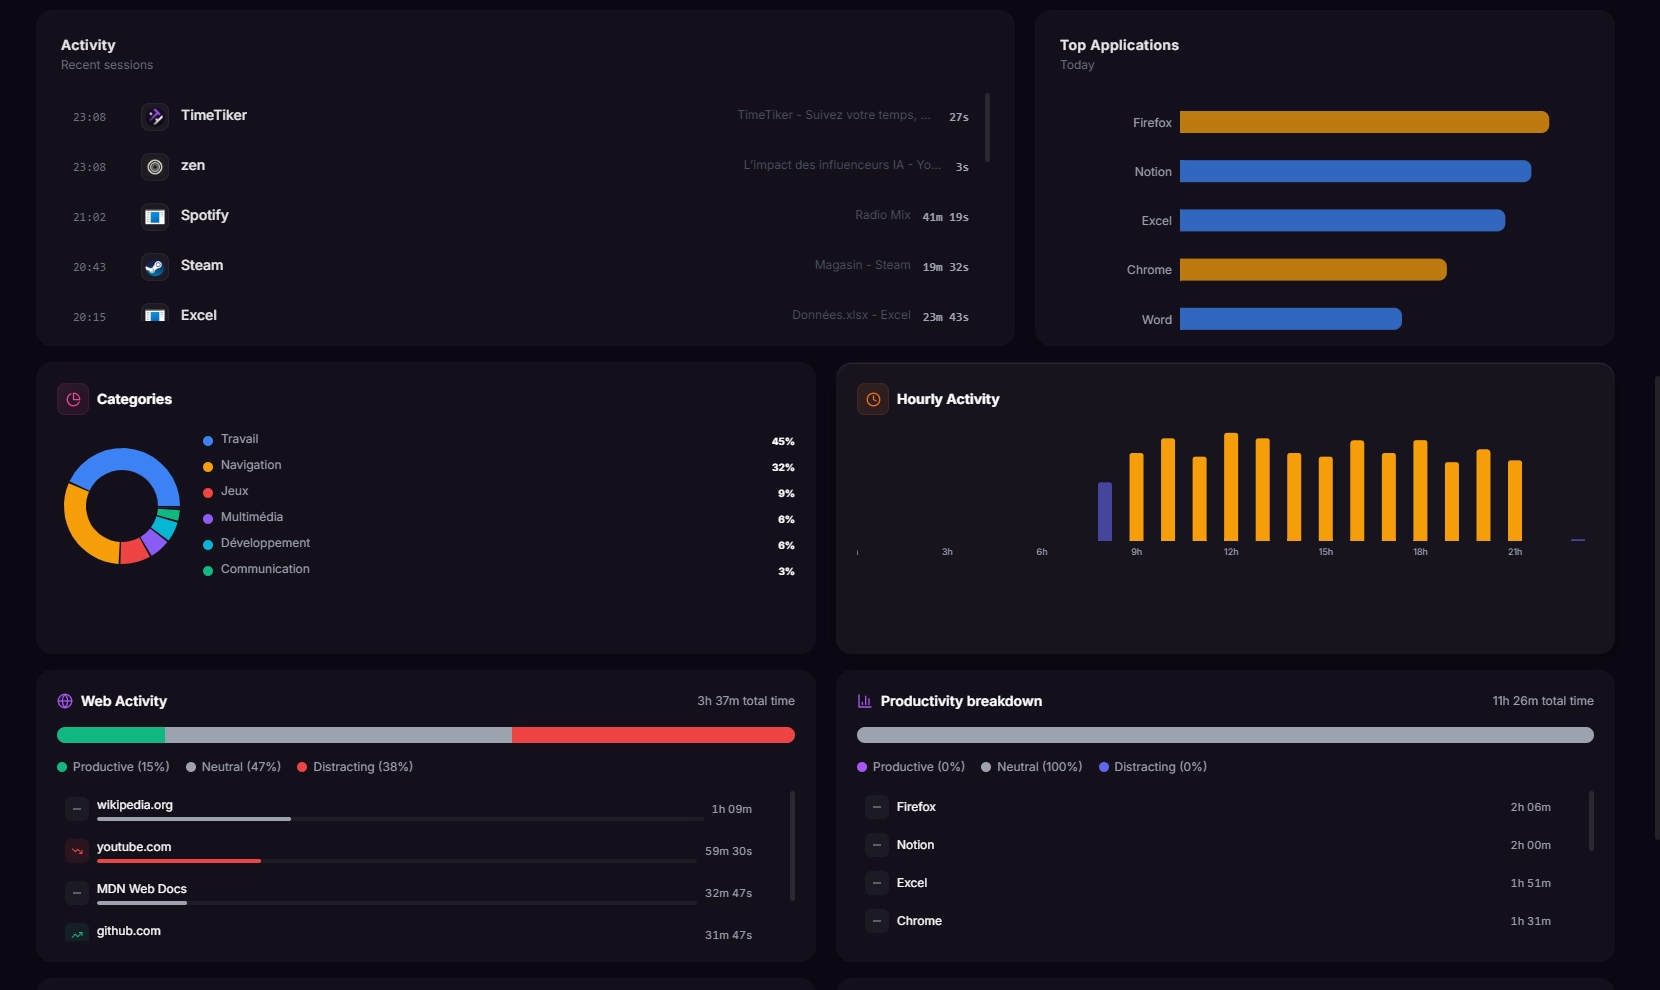The image size is (1660, 990).
Task: Click the green Productive segment of web bar
Action: point(111,735)
